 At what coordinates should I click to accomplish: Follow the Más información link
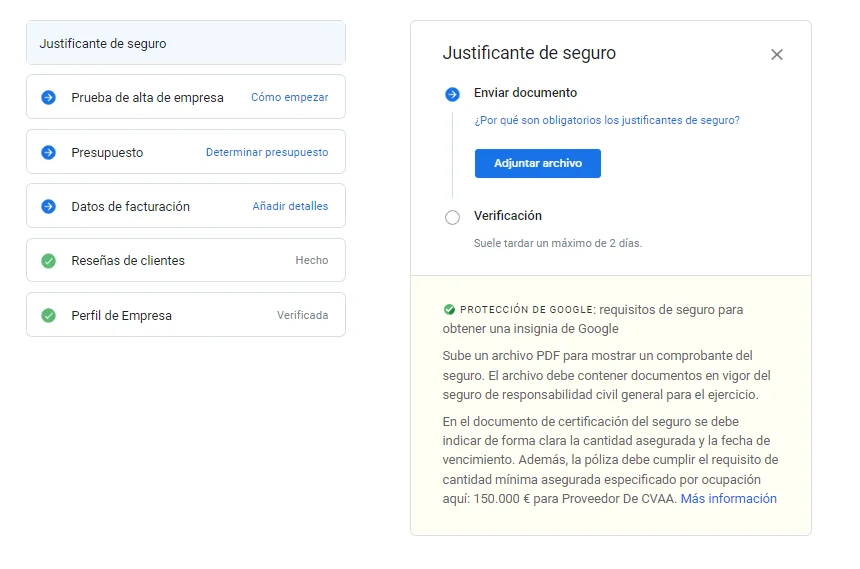728,499
